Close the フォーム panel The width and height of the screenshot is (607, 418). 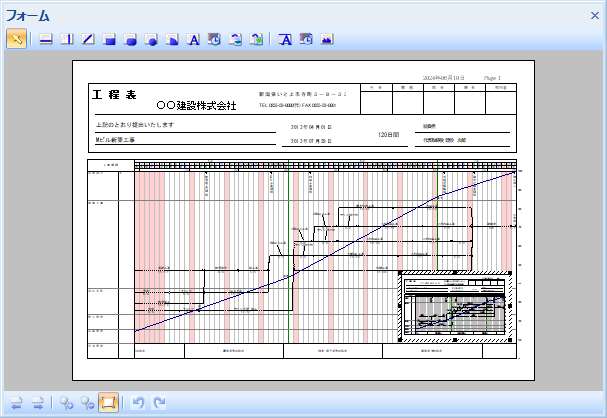tap(595, 15)
